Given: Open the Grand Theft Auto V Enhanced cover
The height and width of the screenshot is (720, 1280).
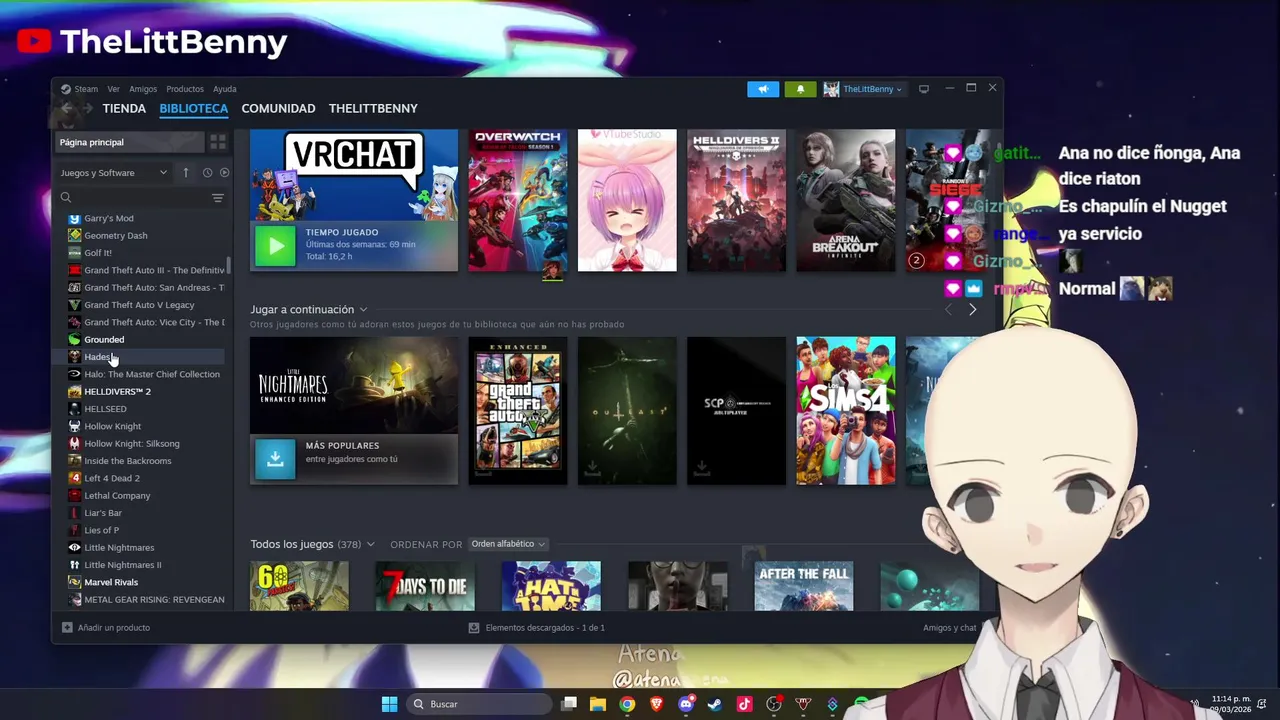Looking at the screenshot, I should pos(518,411).
